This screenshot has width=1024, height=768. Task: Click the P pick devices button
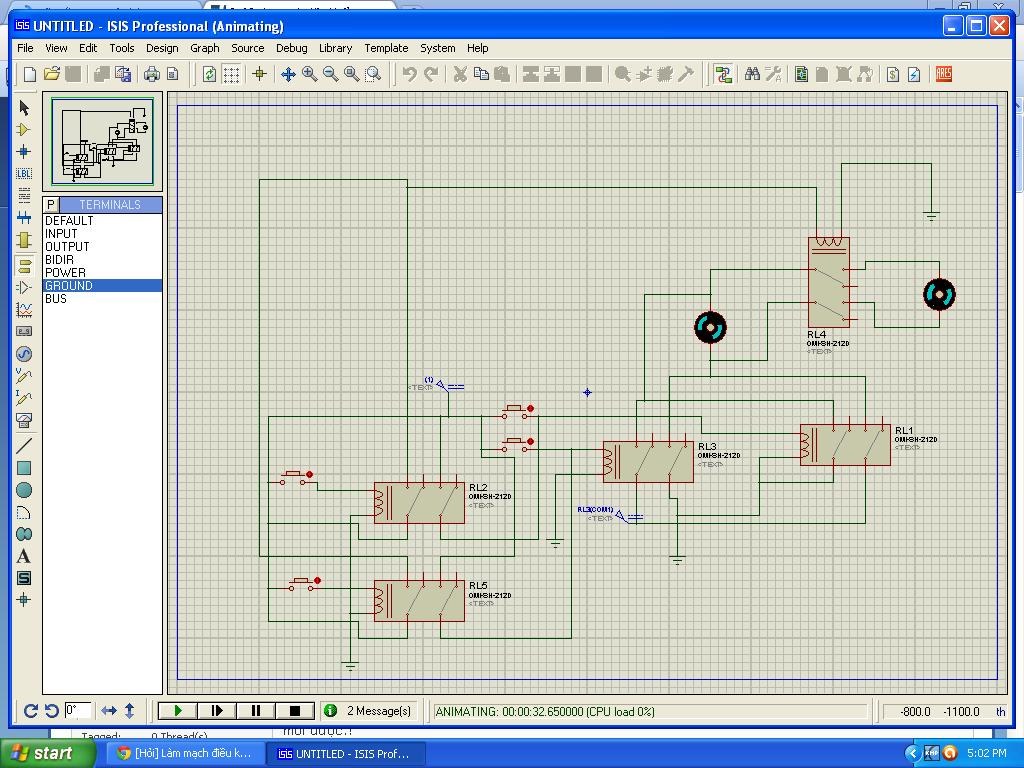pos(51,204)
